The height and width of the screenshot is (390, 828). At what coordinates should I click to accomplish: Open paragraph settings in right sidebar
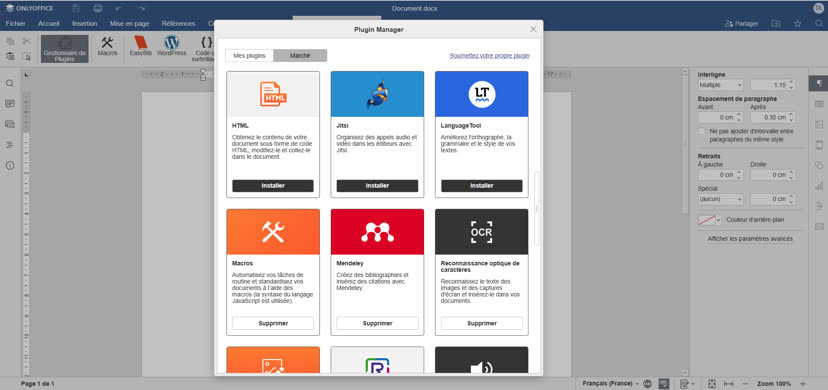click(819, 83)
